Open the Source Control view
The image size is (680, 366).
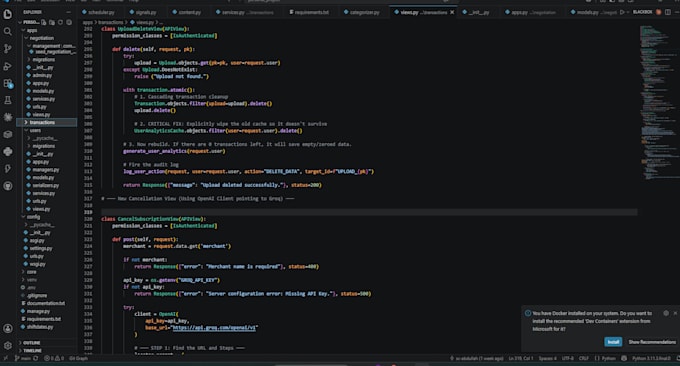[x=7, y=49]
